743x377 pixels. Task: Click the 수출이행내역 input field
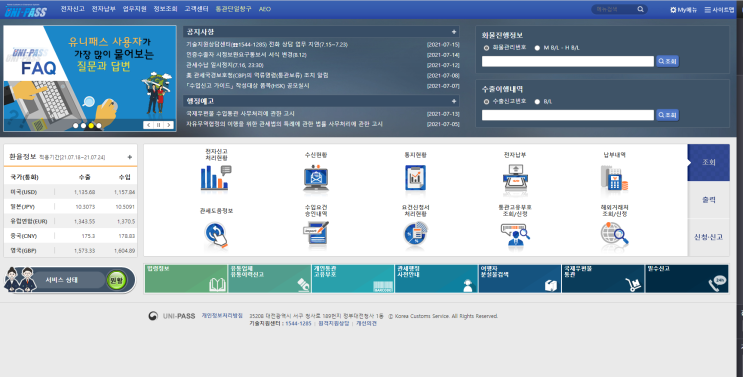pos(568,115)
